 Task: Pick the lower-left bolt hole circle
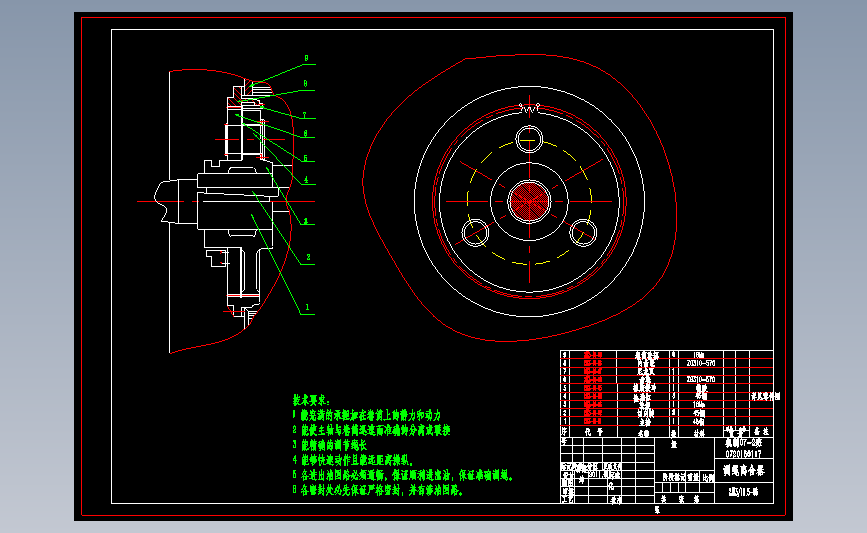[x=475, y=232]
